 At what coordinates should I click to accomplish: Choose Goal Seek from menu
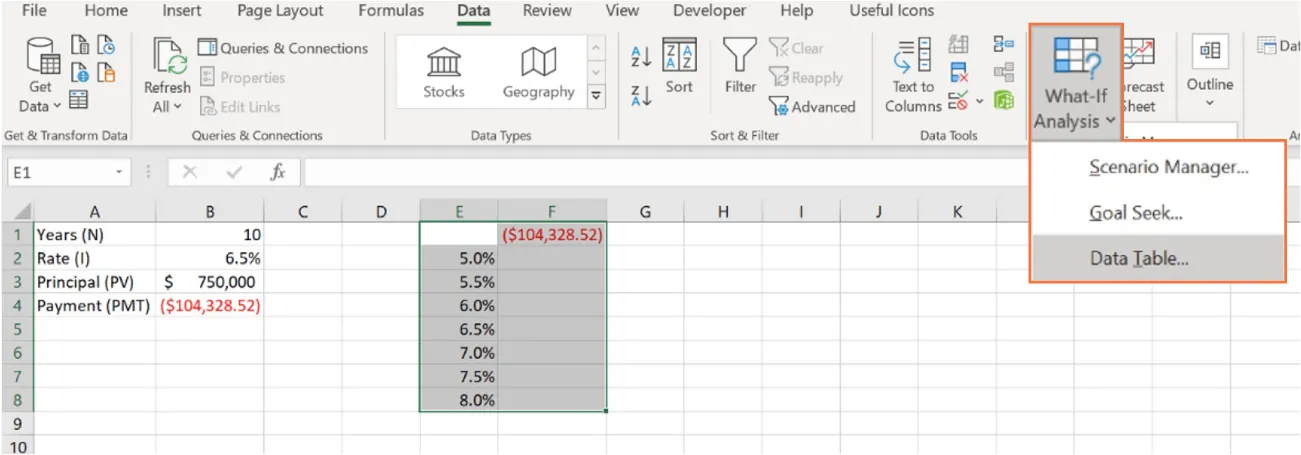1136,213
